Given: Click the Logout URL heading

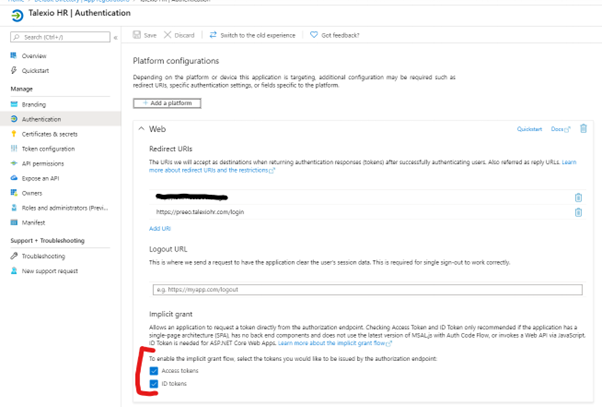Looking at the screenshot, I should click(168, 249).
